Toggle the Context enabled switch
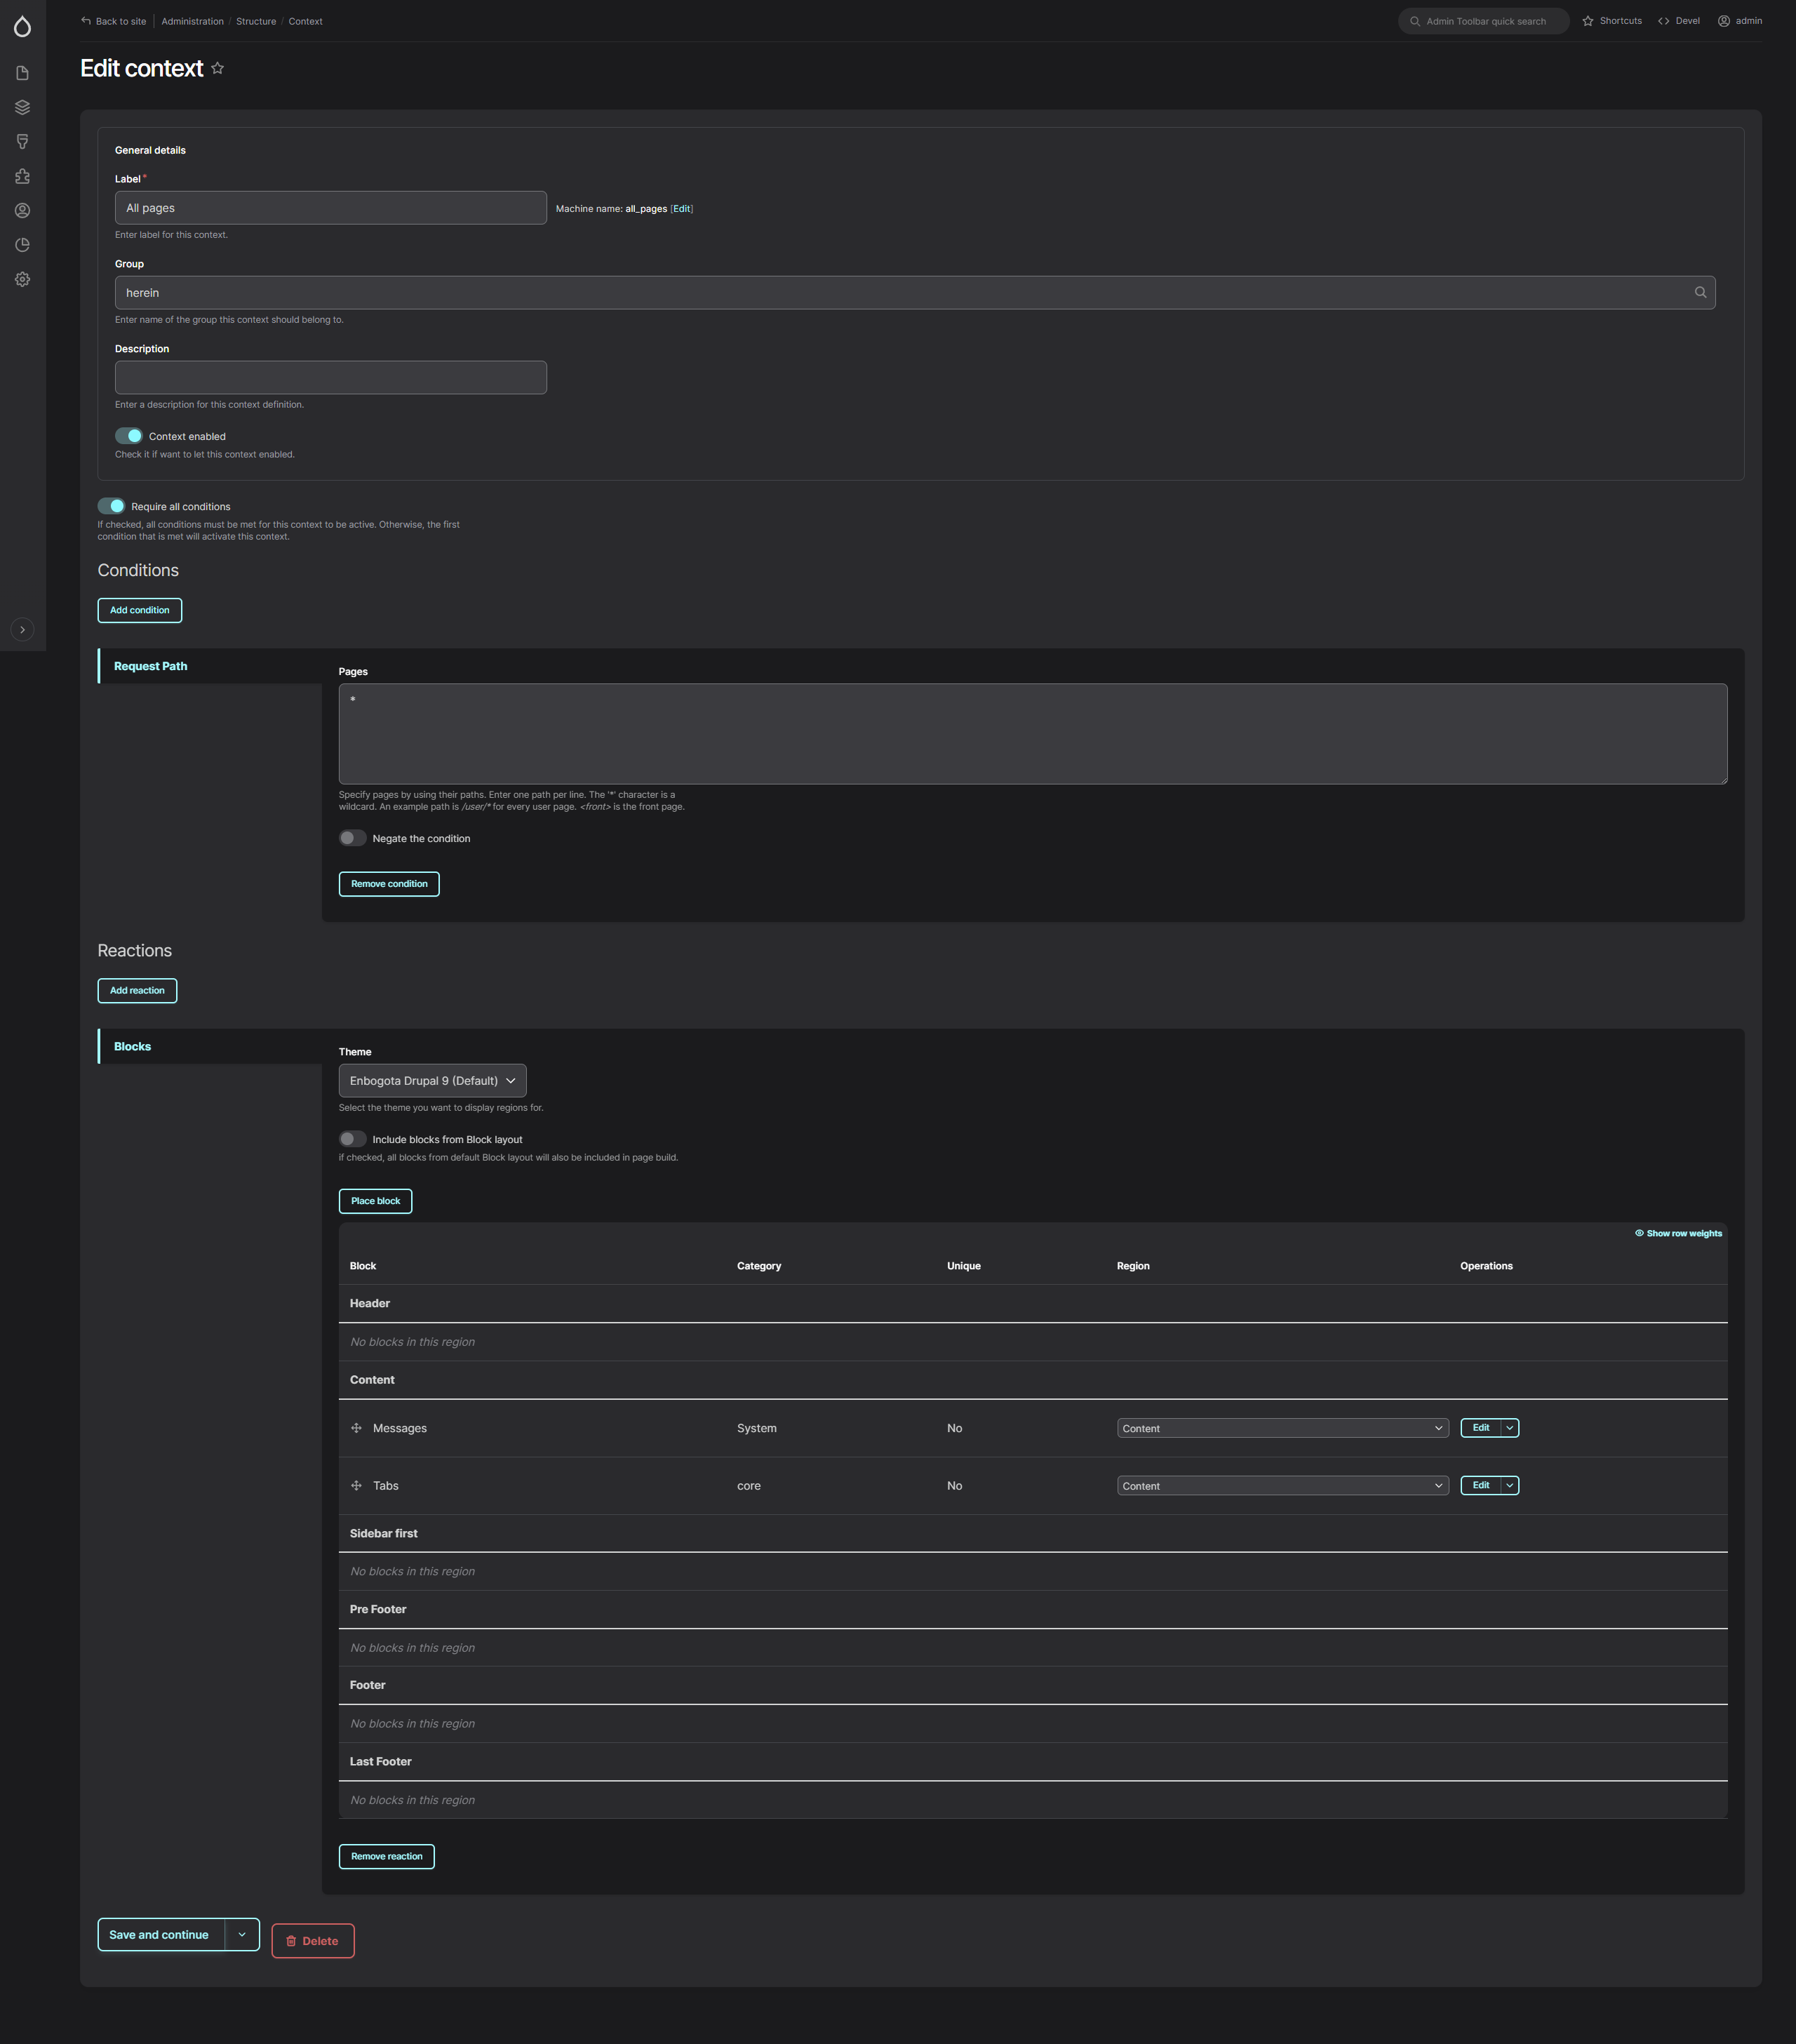This screenshot has width=1796, height=2044. (129, 436)
